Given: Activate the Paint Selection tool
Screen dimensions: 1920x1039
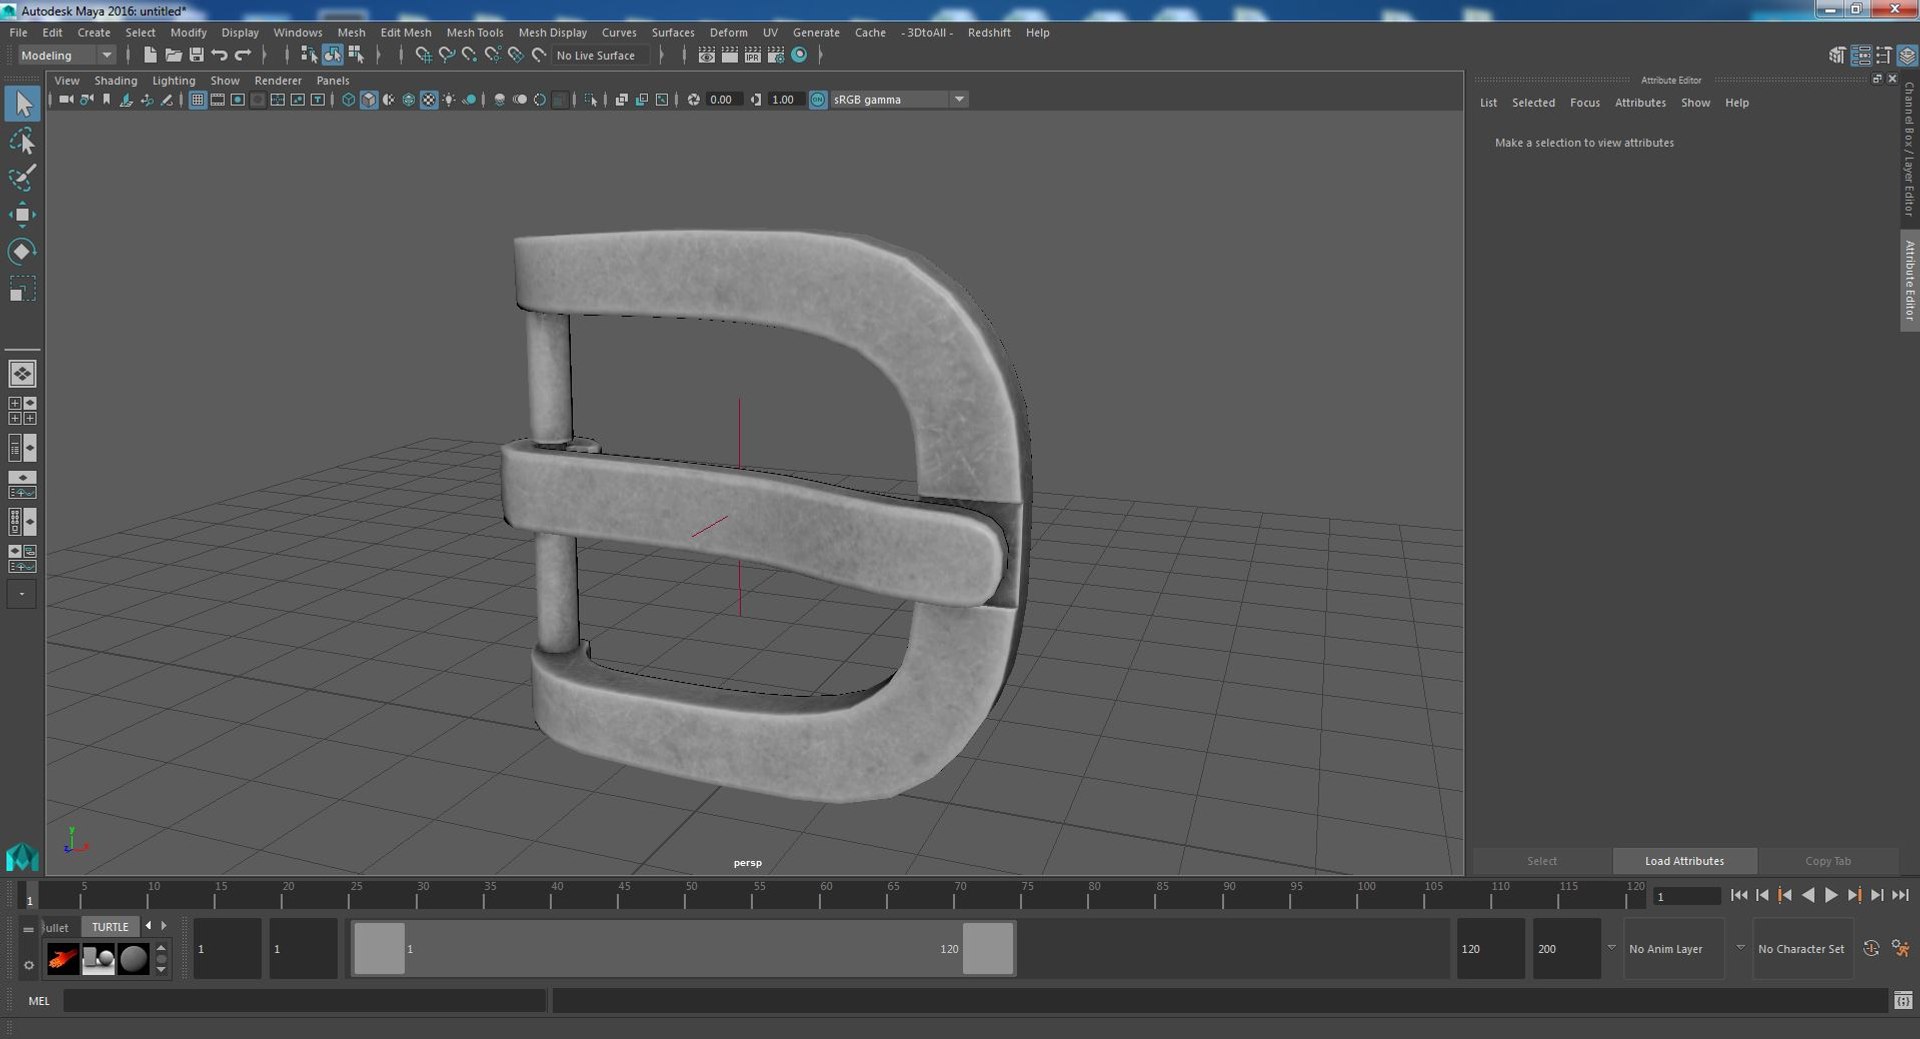Looking at the screenshot, I should tap(22, 178).
